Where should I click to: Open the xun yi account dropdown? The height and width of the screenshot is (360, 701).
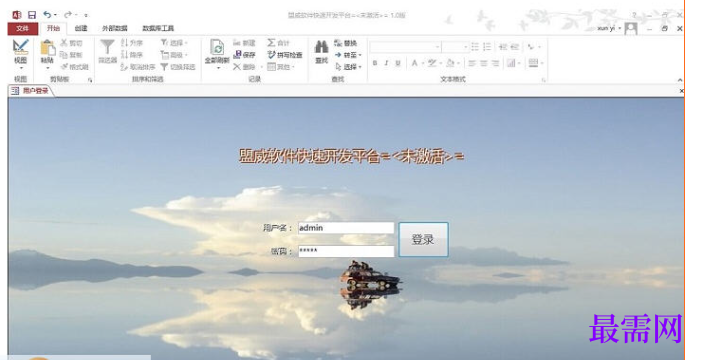tap(609, 28)
